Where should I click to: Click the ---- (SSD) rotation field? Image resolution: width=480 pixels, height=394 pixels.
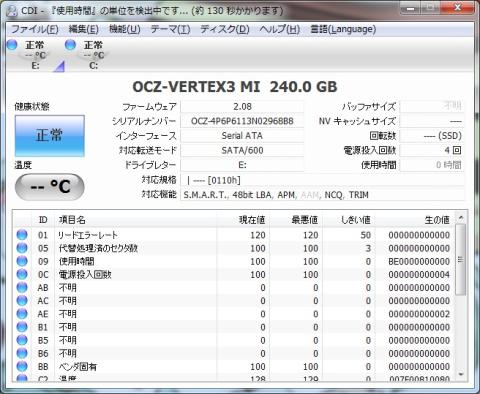432,136
